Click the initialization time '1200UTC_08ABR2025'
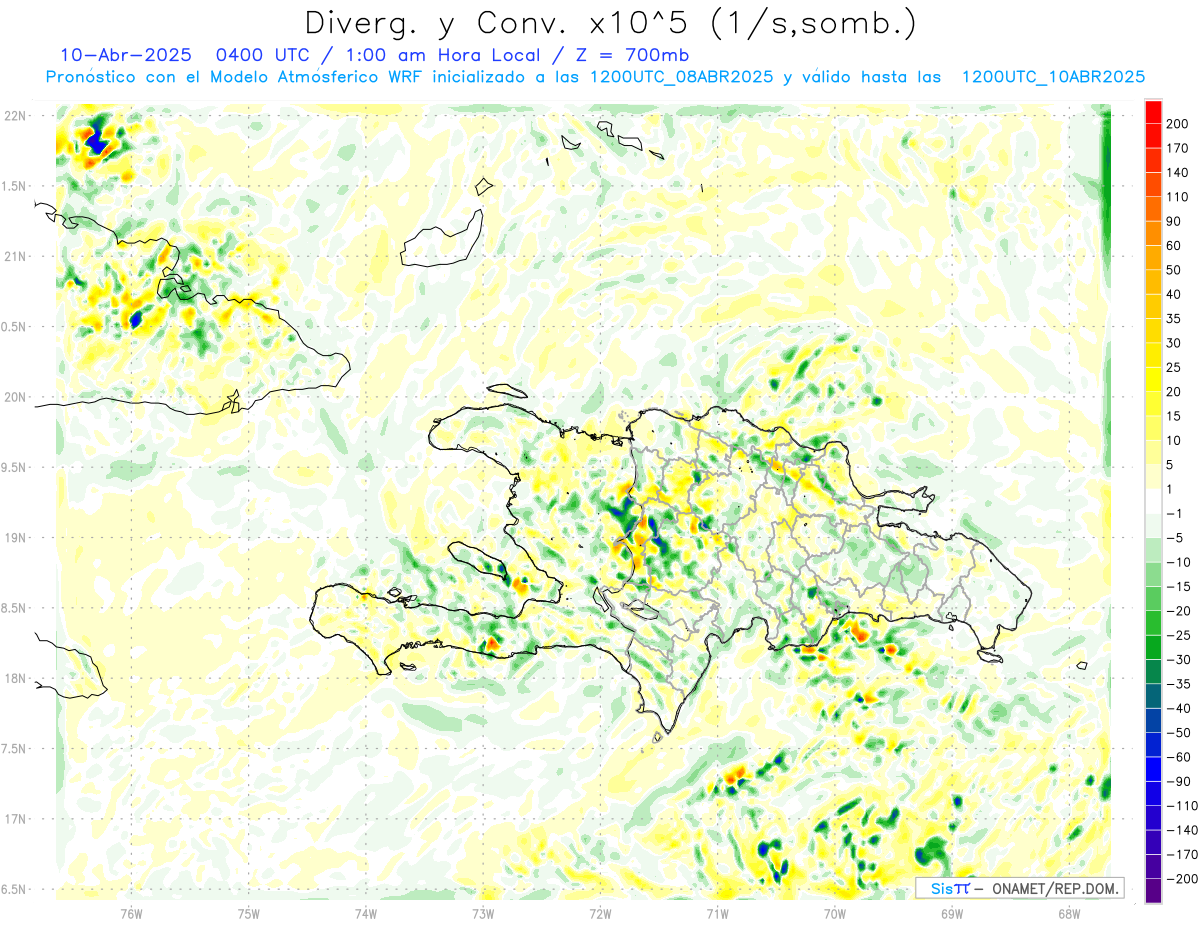This screenshot has height=927, width=1200. point(682,77)
